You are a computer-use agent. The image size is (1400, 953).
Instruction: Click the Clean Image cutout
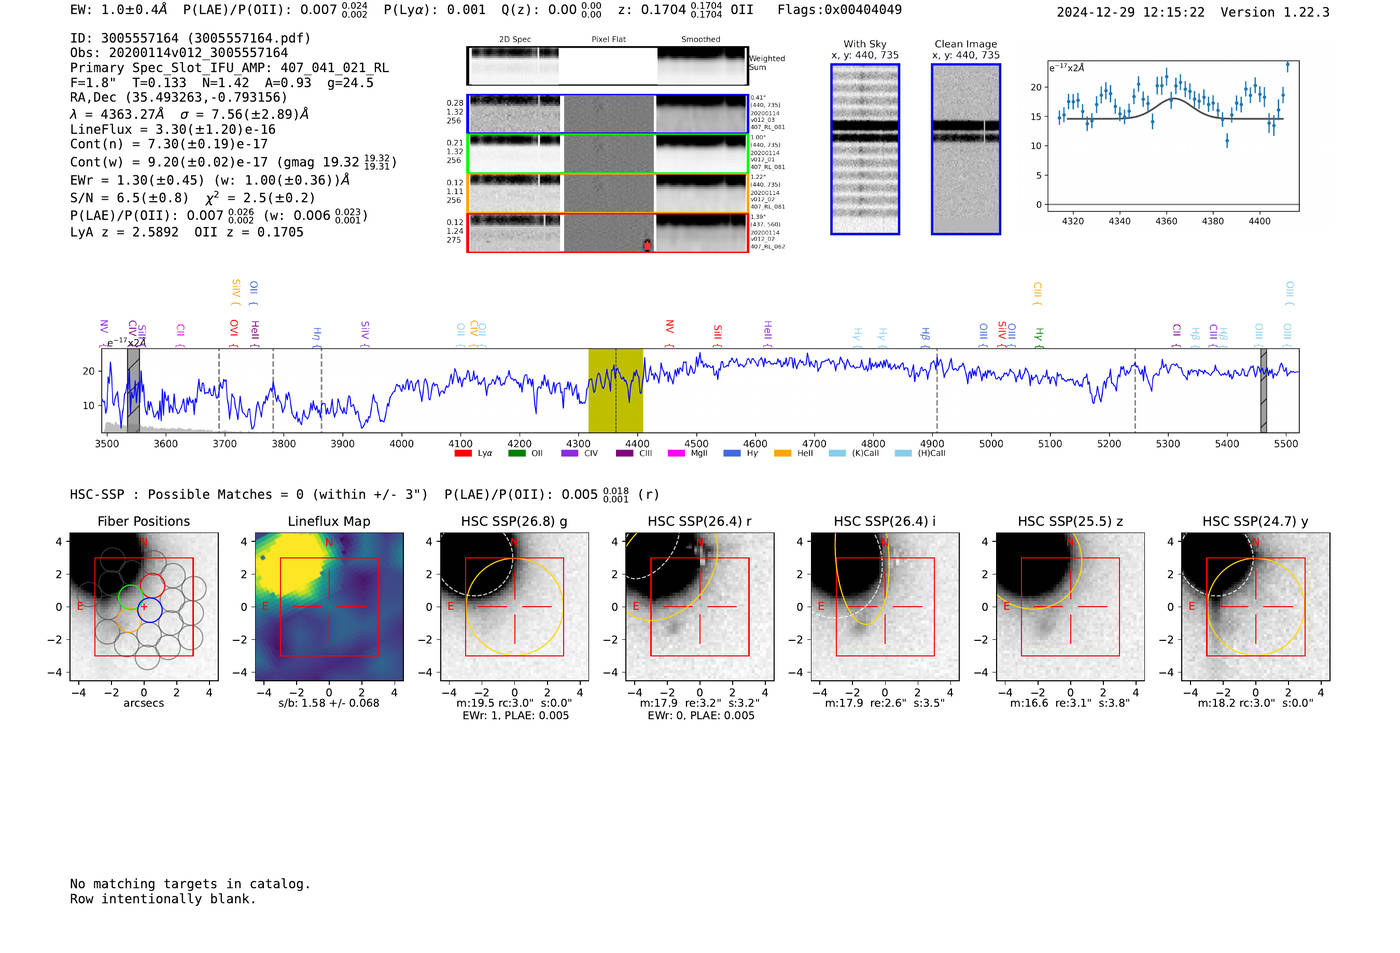click(x=966, y=149)
